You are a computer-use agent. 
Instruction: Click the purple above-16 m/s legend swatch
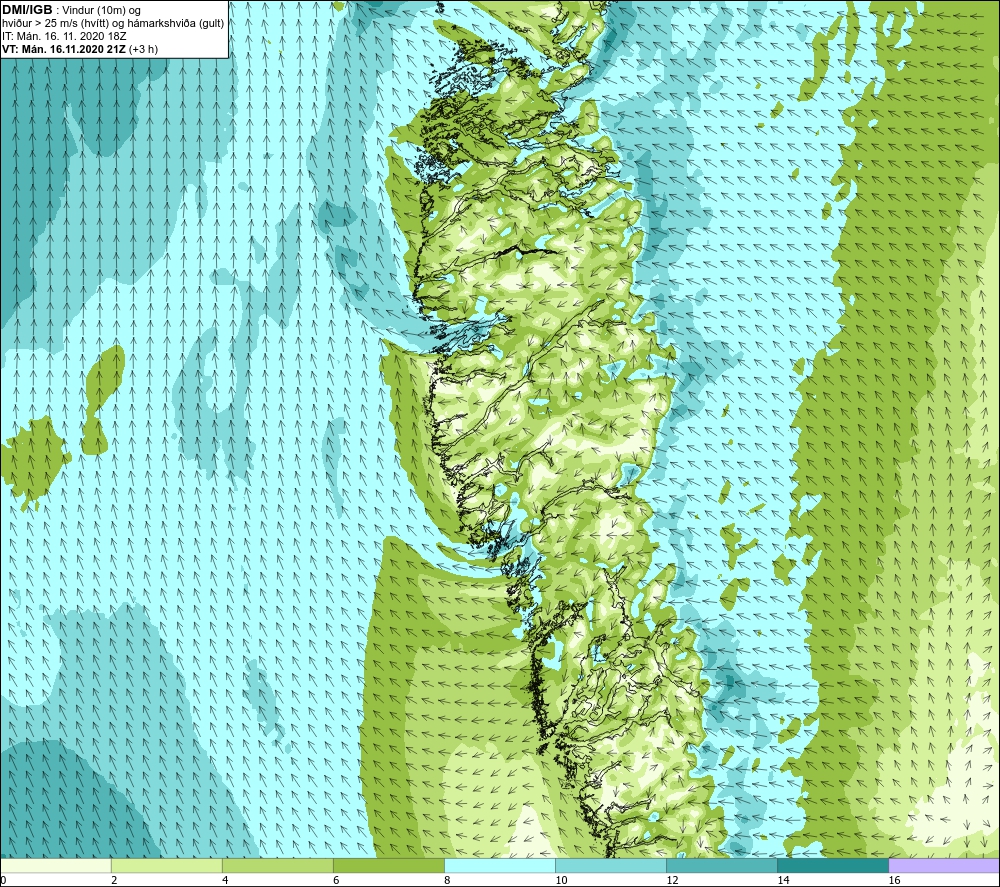[x=944, y=866]
